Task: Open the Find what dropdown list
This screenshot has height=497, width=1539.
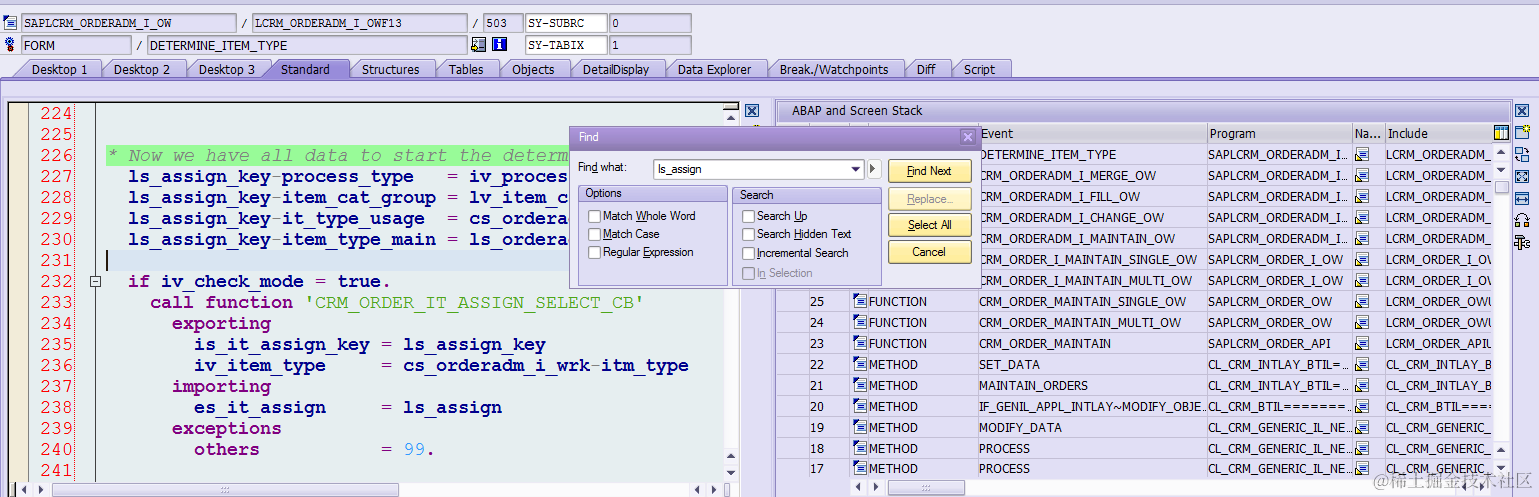Action: click(855, 170)
